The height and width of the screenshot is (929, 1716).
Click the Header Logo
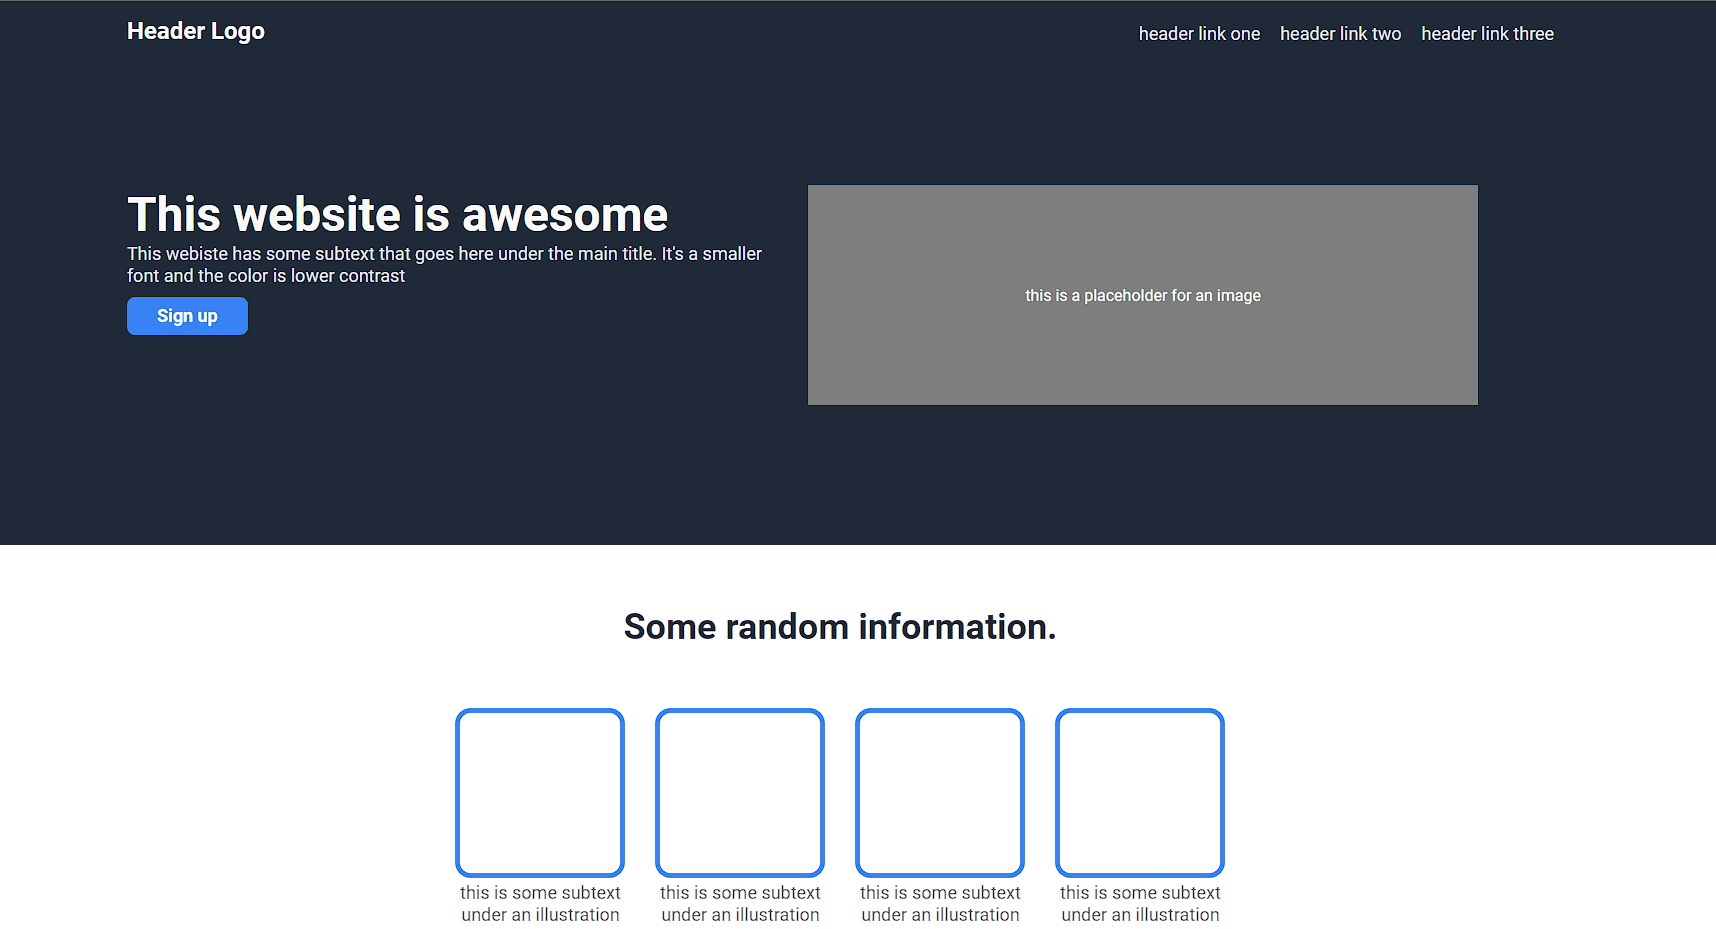click(x=195, y=31)
